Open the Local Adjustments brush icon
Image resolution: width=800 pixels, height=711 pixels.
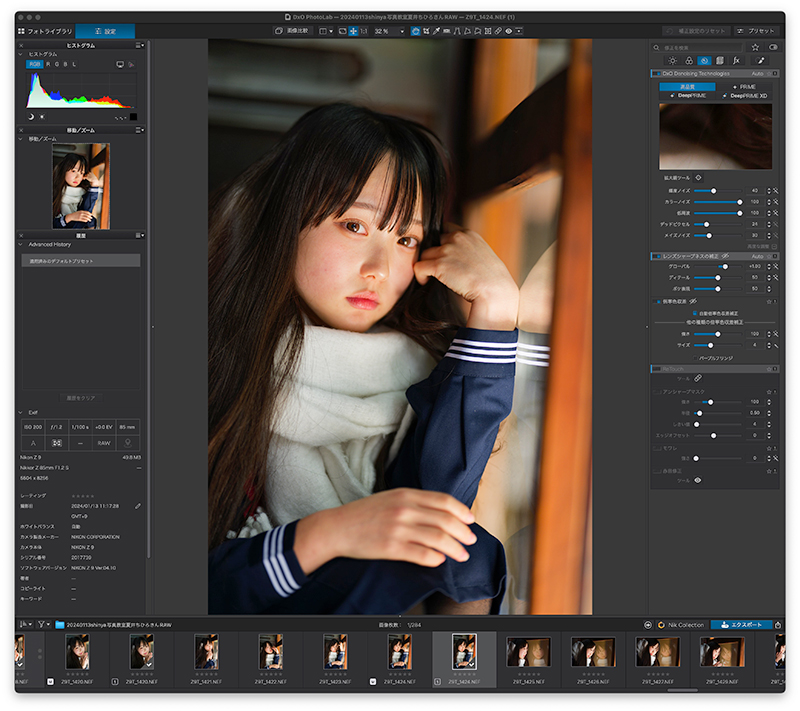tap(761, 61)
